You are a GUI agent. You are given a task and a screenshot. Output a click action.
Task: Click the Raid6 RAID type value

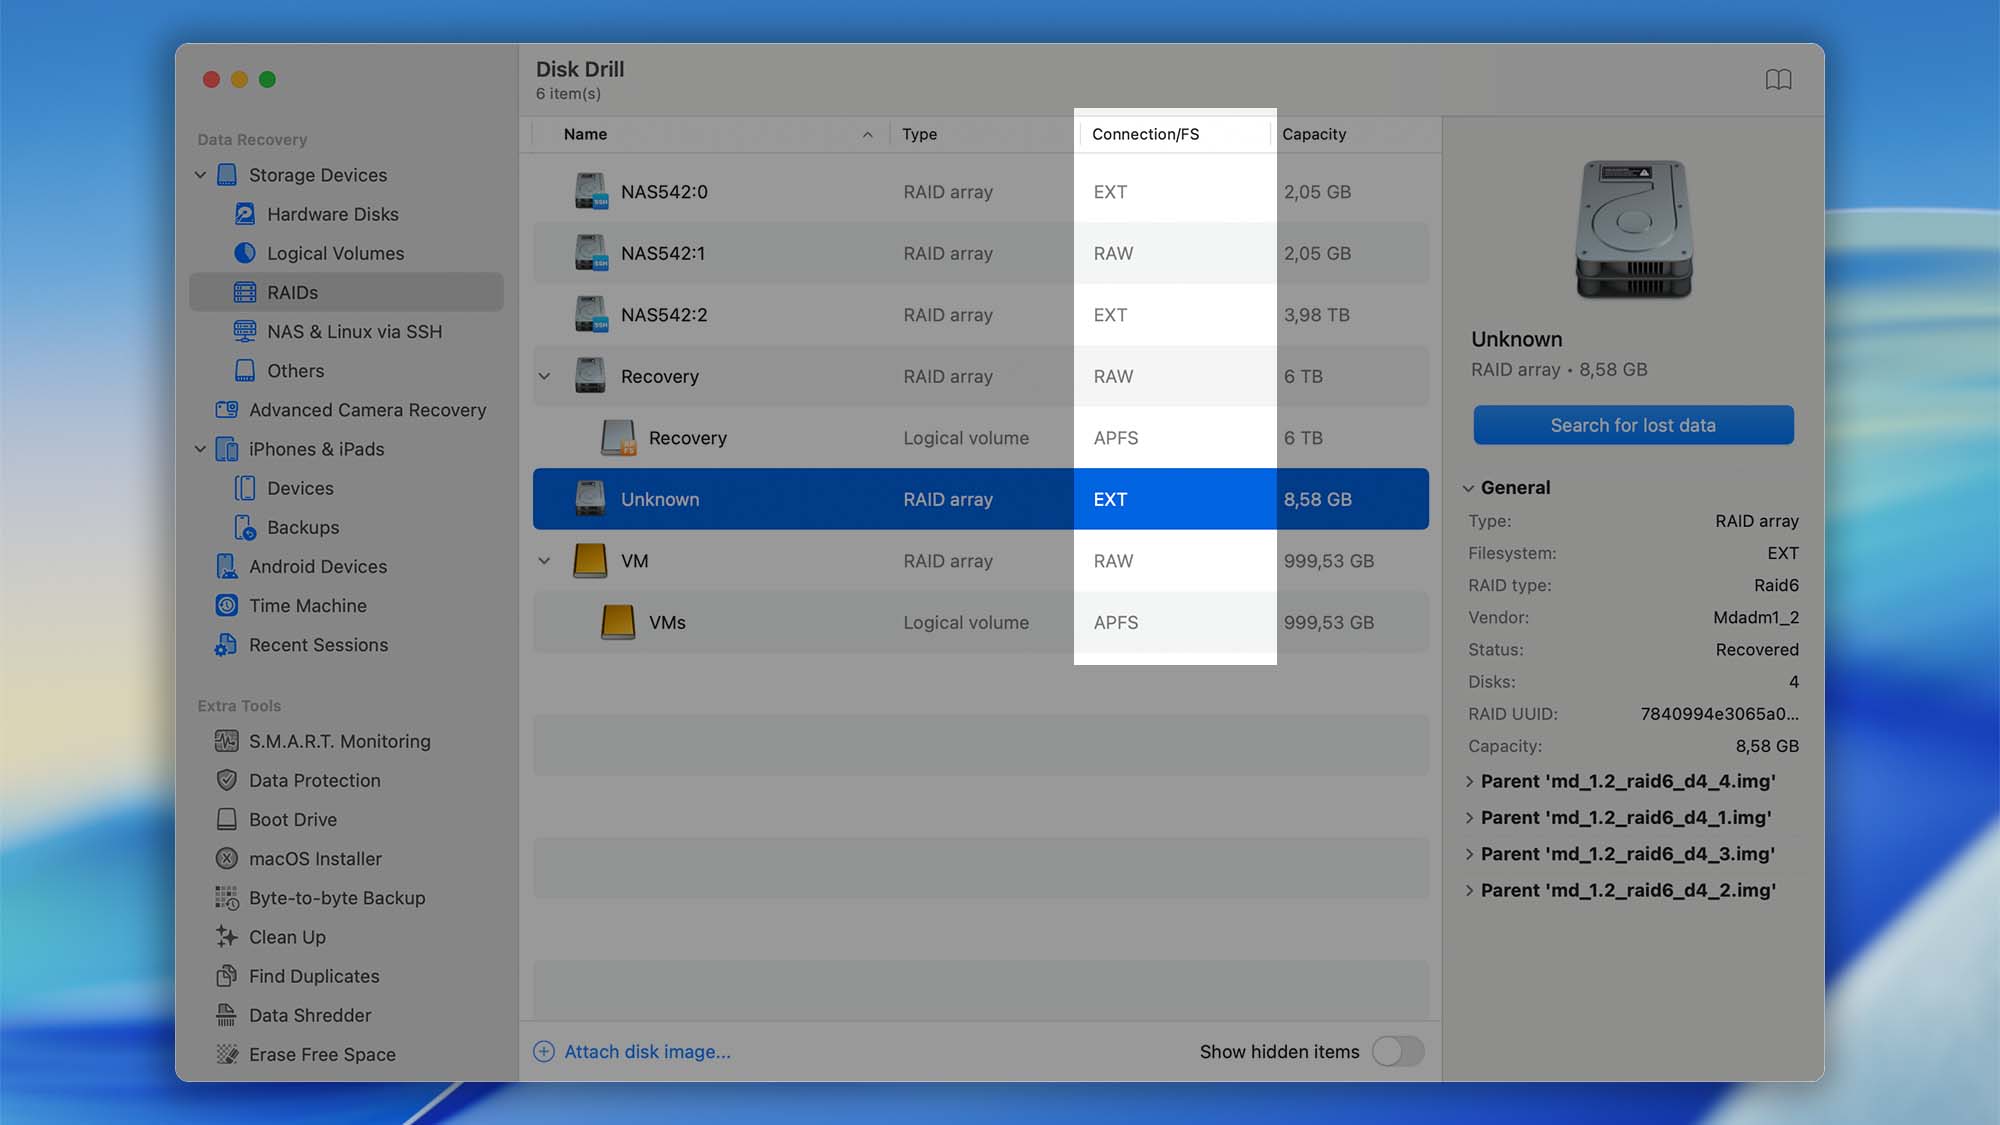1776,585
